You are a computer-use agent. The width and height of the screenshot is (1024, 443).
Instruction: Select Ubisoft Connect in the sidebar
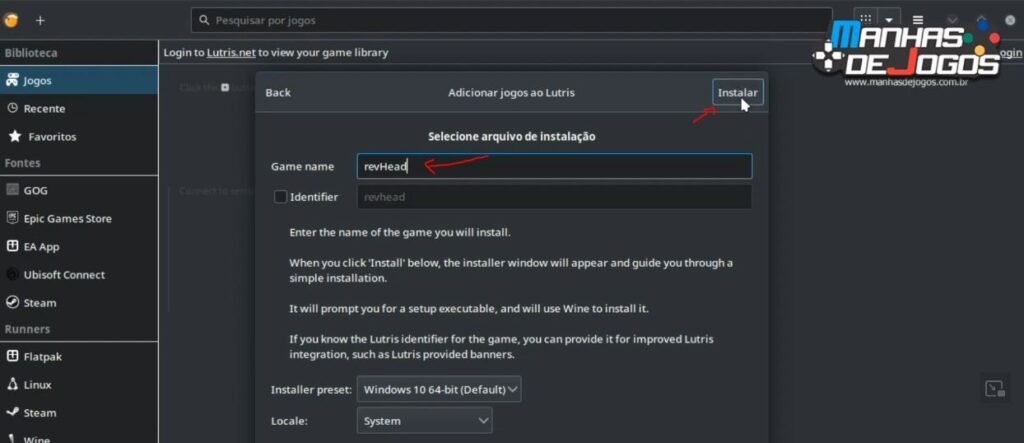(x=78, y=275)
